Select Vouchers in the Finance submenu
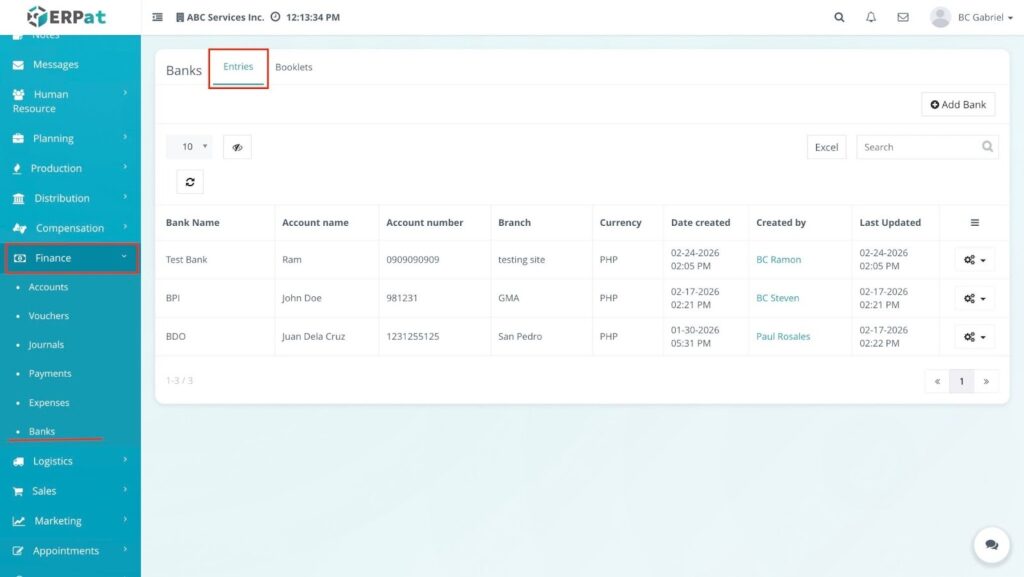Screen dimensions: 1024x577 pyautogui.click(x=49, y=316)
